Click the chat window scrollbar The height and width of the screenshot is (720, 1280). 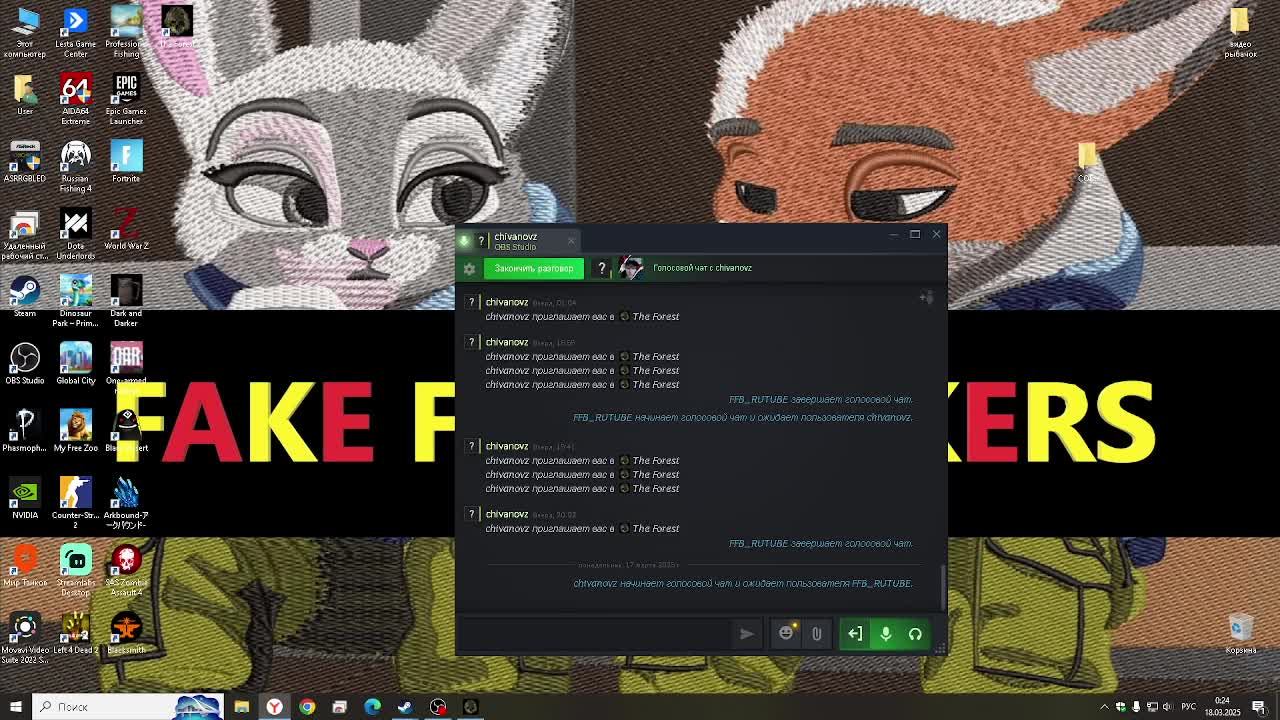pos(942,587)
